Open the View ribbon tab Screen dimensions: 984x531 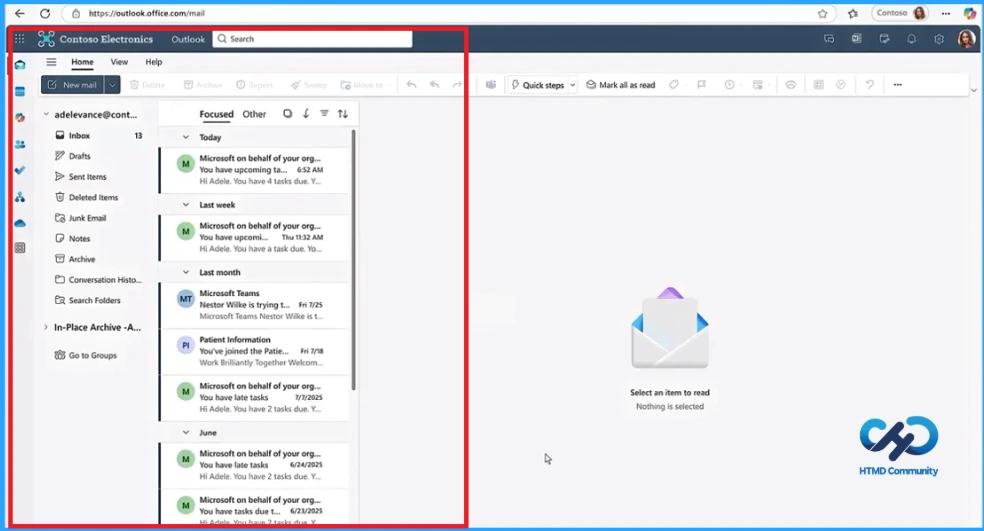click(x=119, y=62)
